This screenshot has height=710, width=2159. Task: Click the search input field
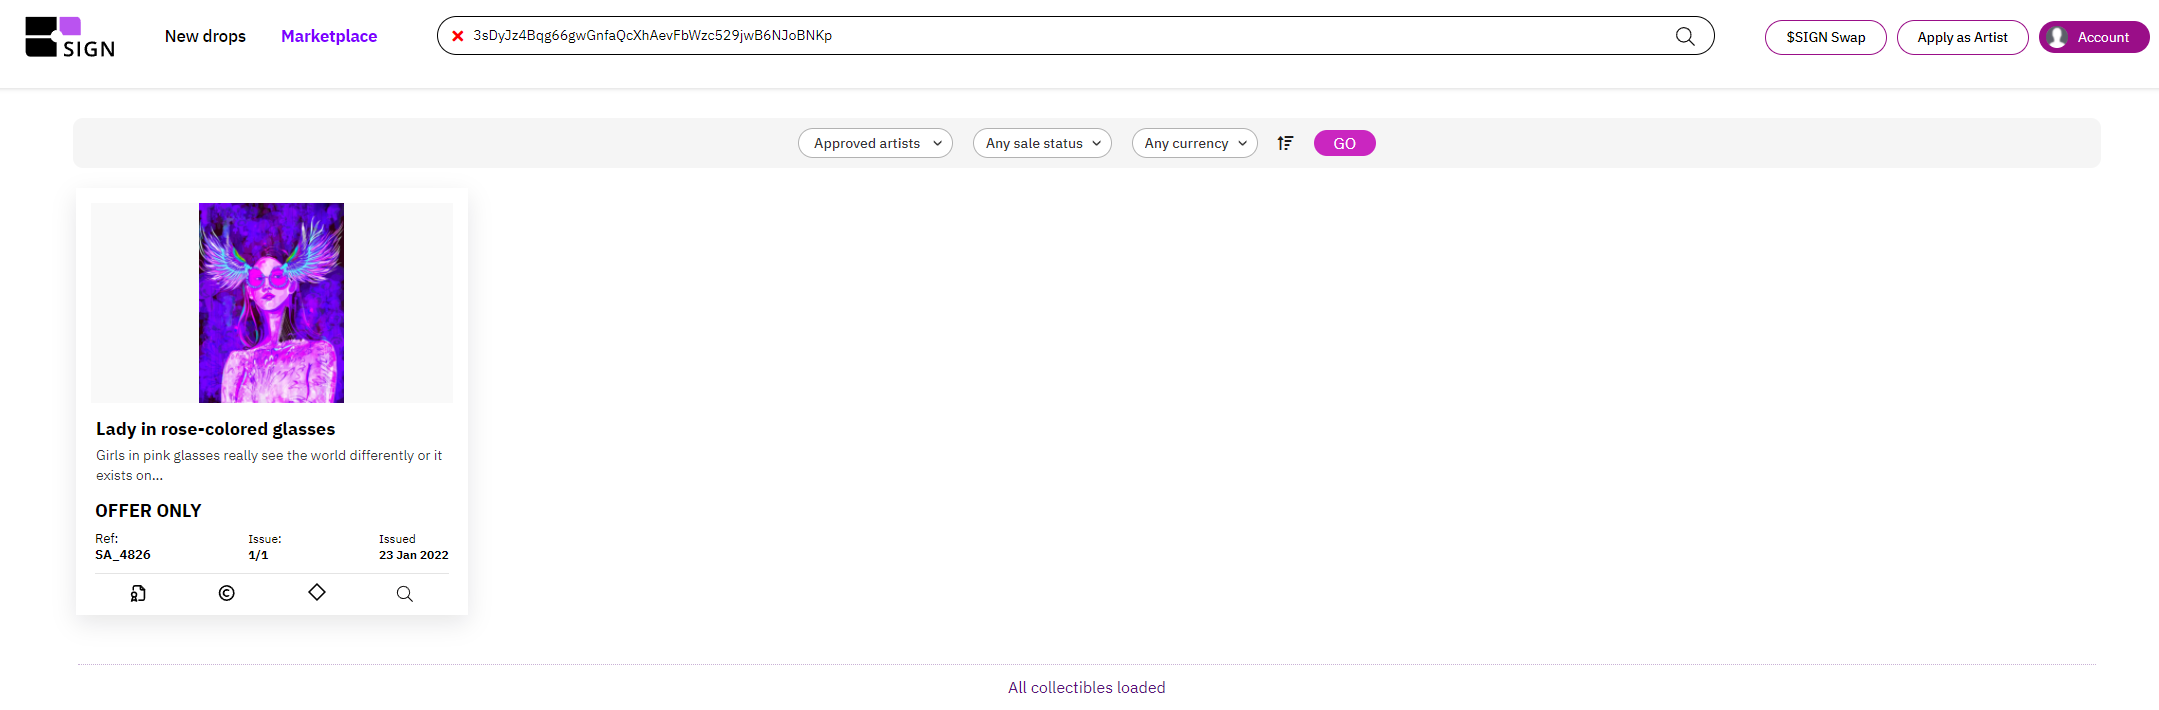(1075, 36)
